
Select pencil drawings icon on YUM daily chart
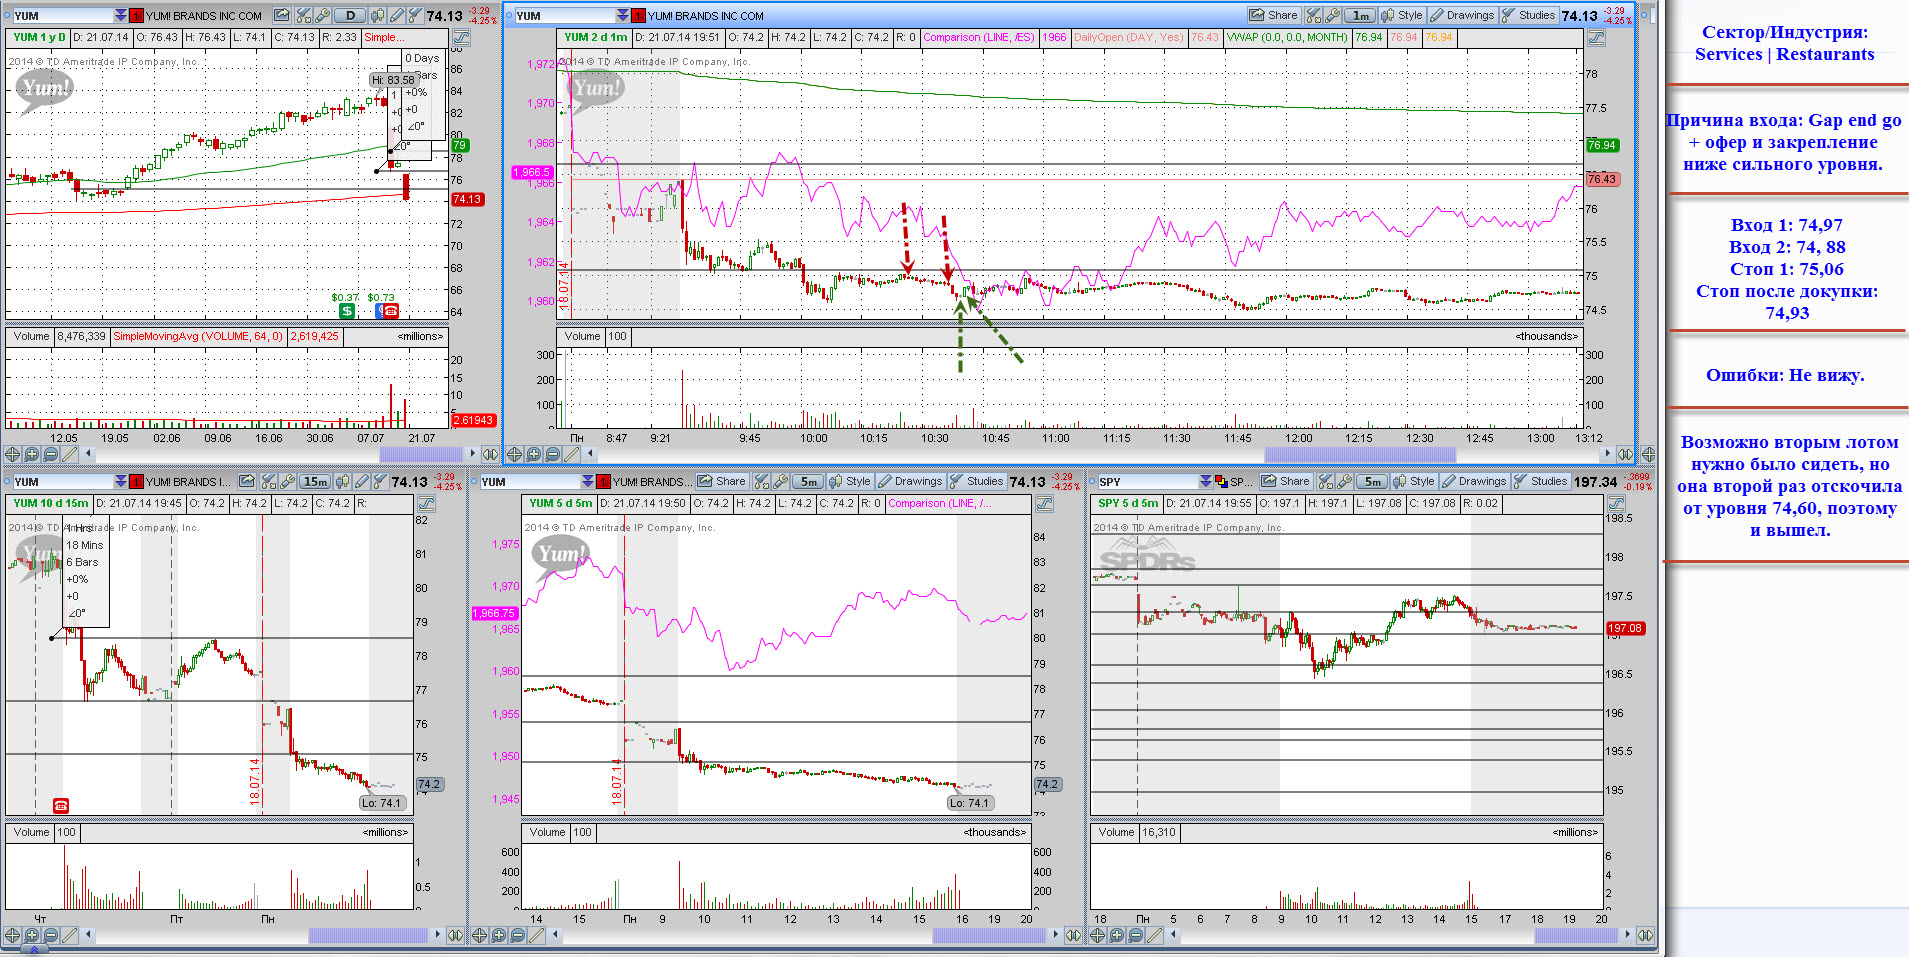397,16
